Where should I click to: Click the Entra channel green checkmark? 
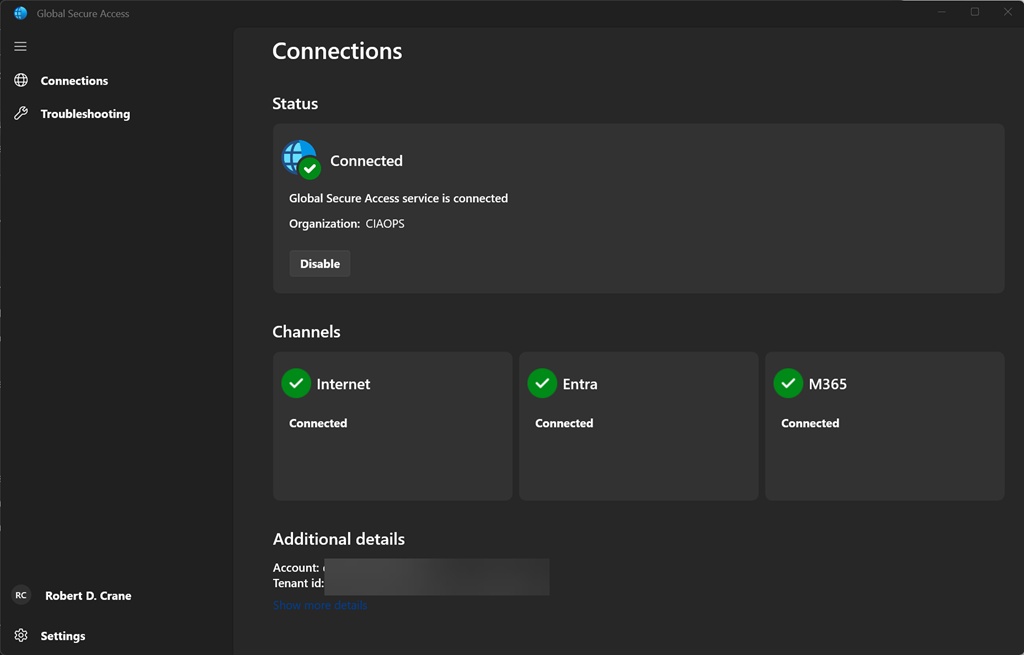click(542, 383)
